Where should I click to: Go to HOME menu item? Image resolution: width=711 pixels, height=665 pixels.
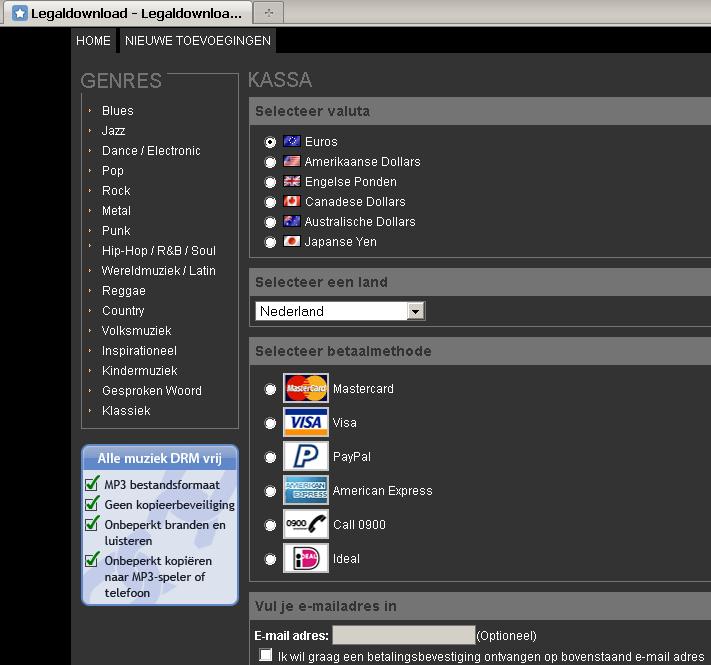(x=93, y=40)
